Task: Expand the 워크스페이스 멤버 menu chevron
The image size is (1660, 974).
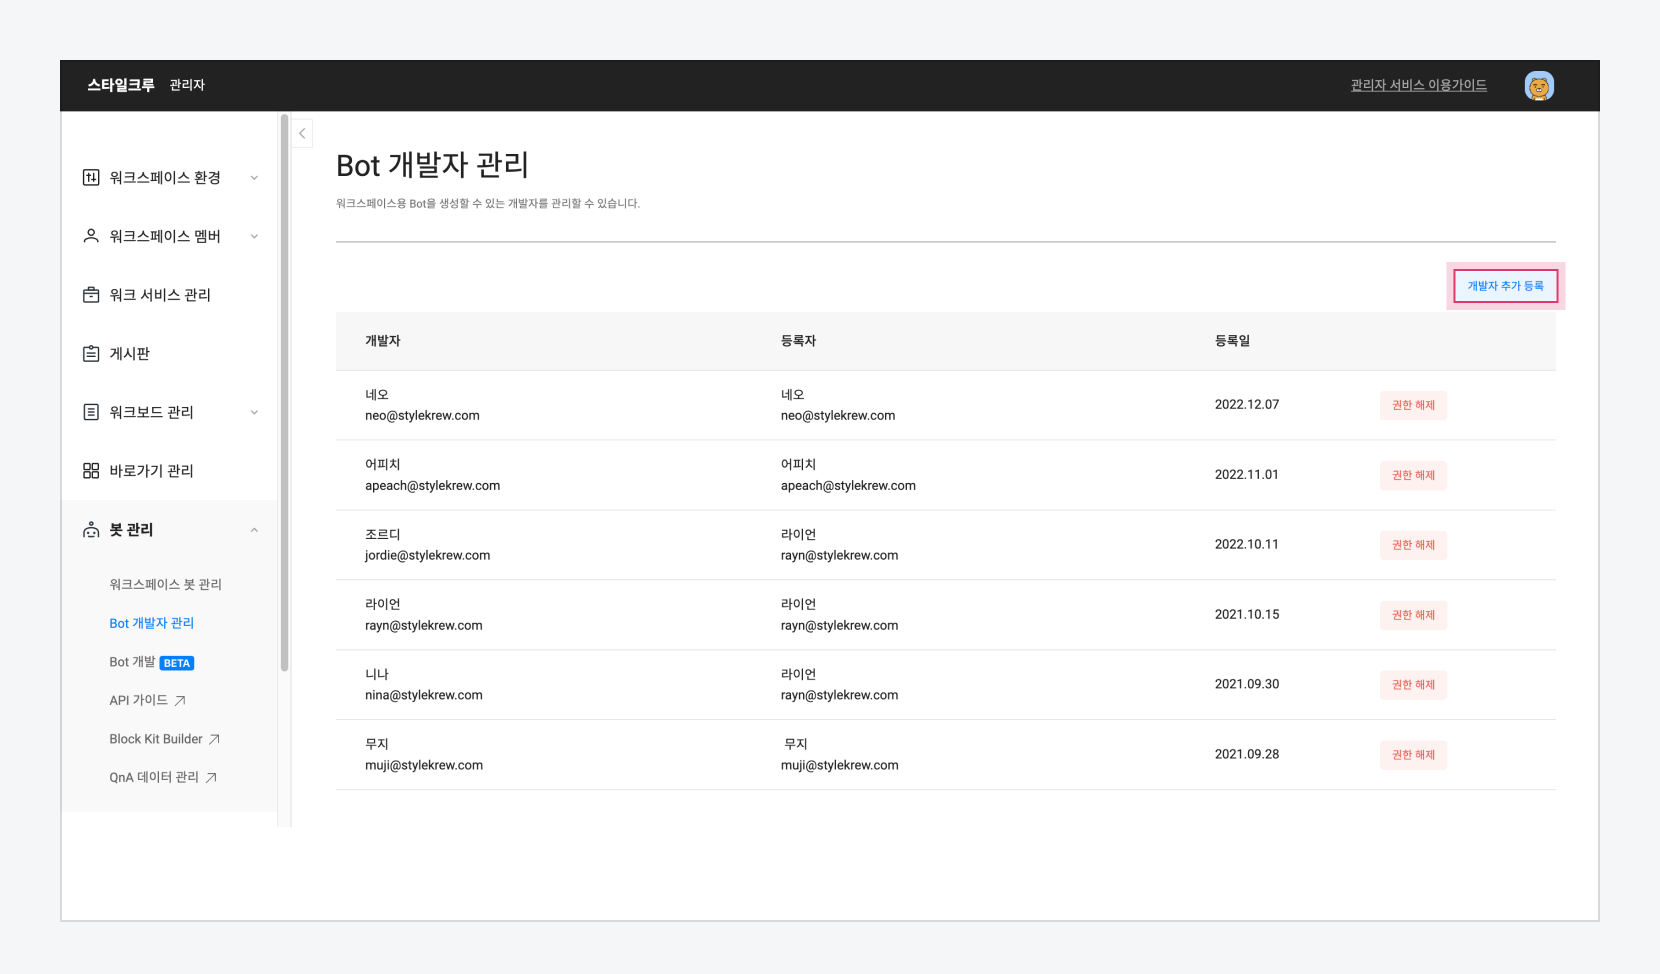Action: click(254, 237)
